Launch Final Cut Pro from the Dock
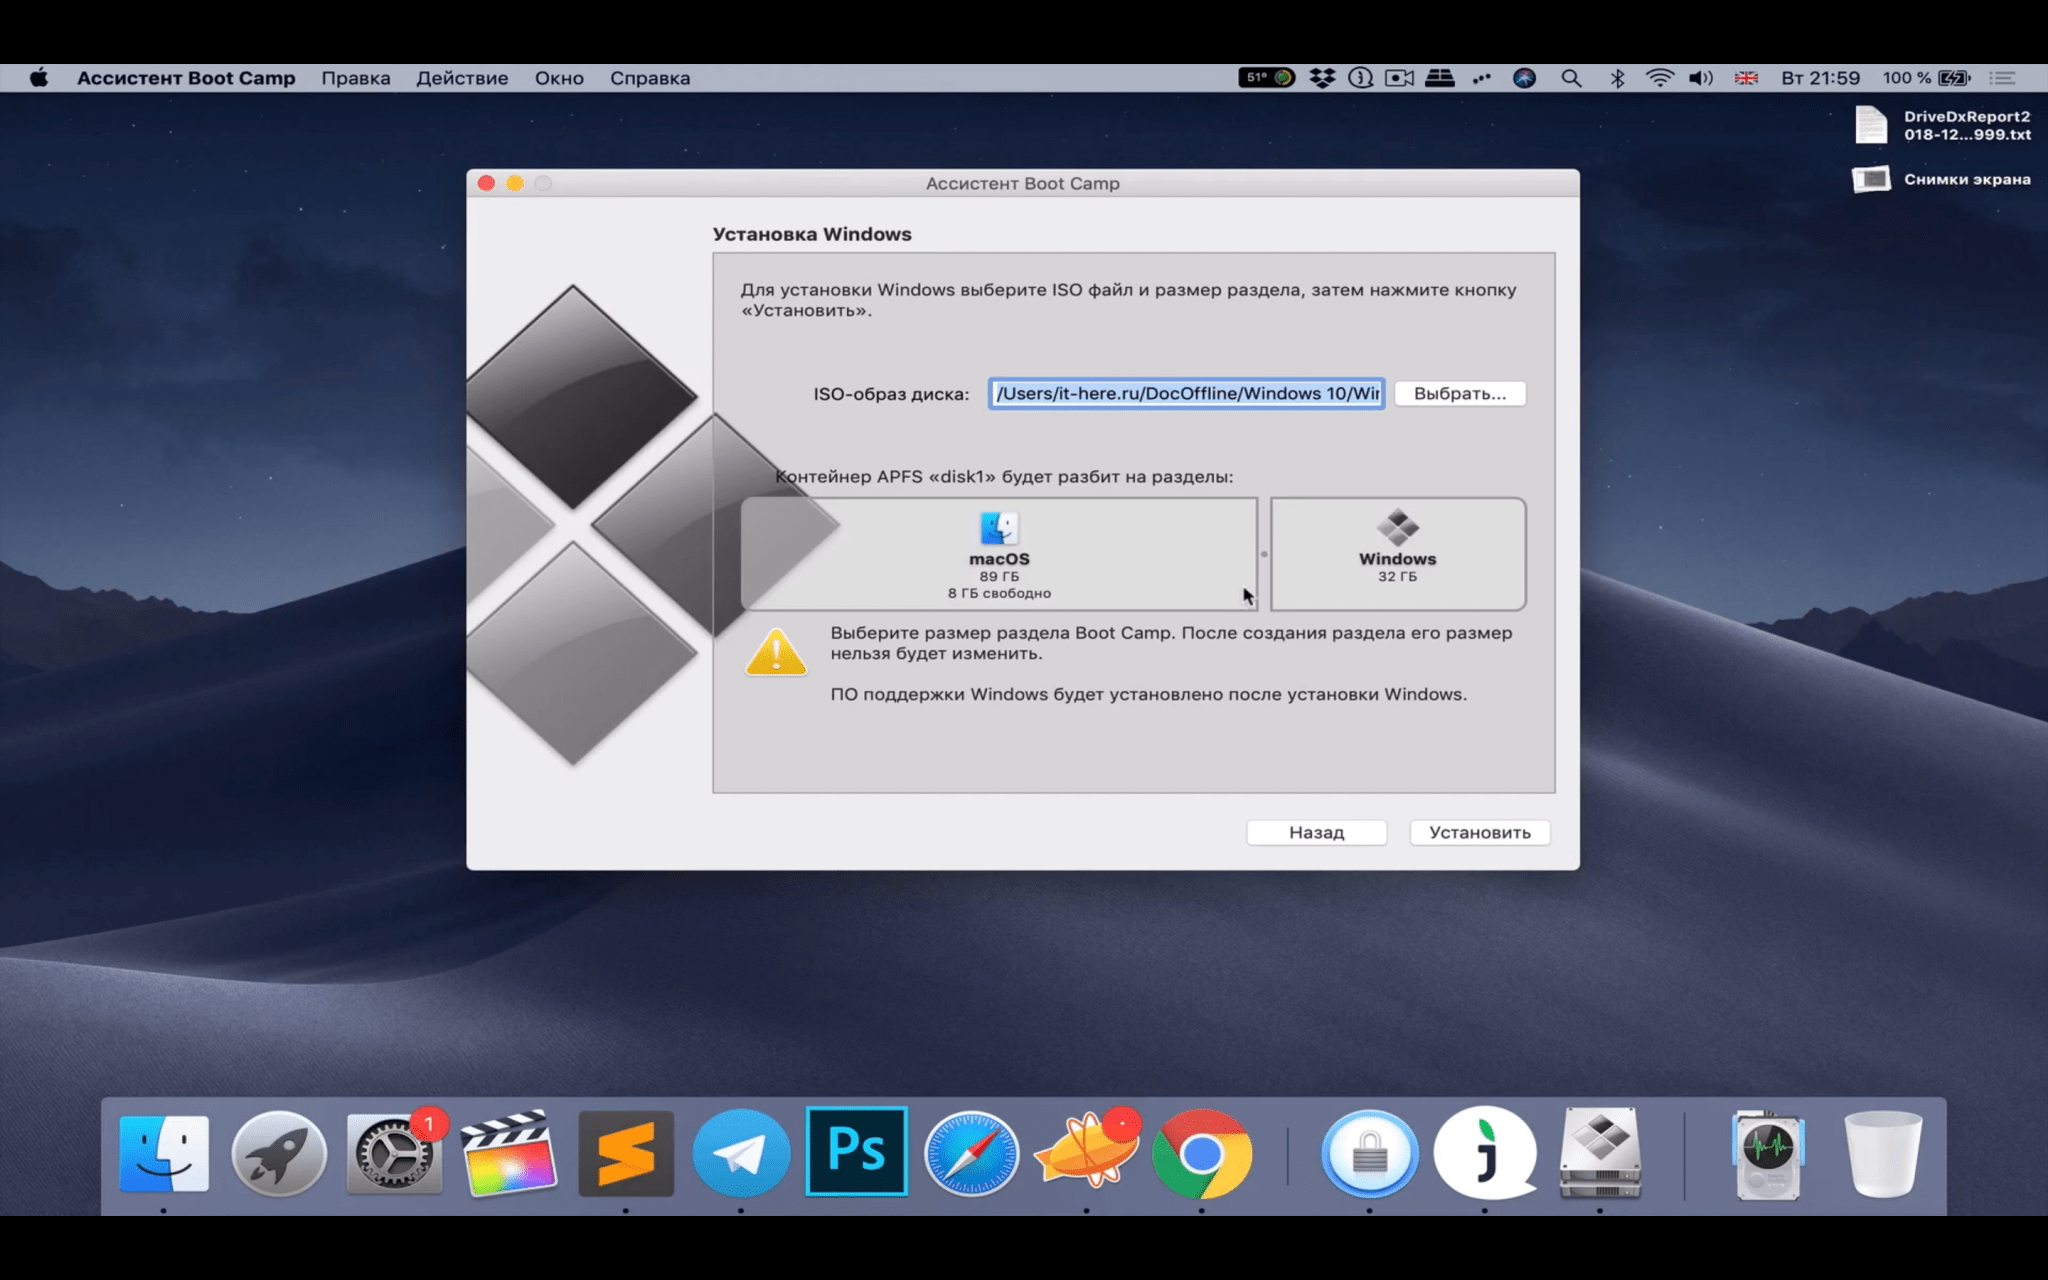2048x1280 pixels. [x=509, y=1153]
